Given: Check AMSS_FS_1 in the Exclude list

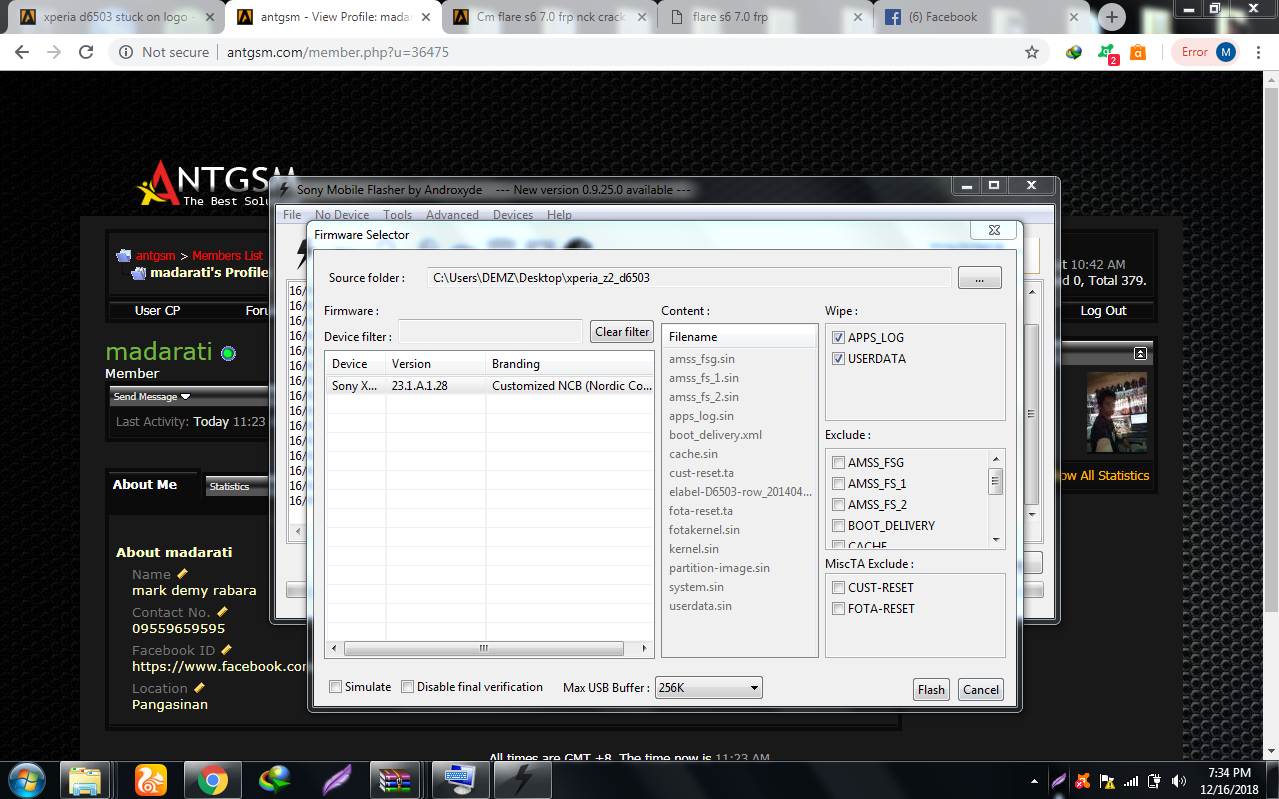Looking at the screenshot, I should click(838, 484).
